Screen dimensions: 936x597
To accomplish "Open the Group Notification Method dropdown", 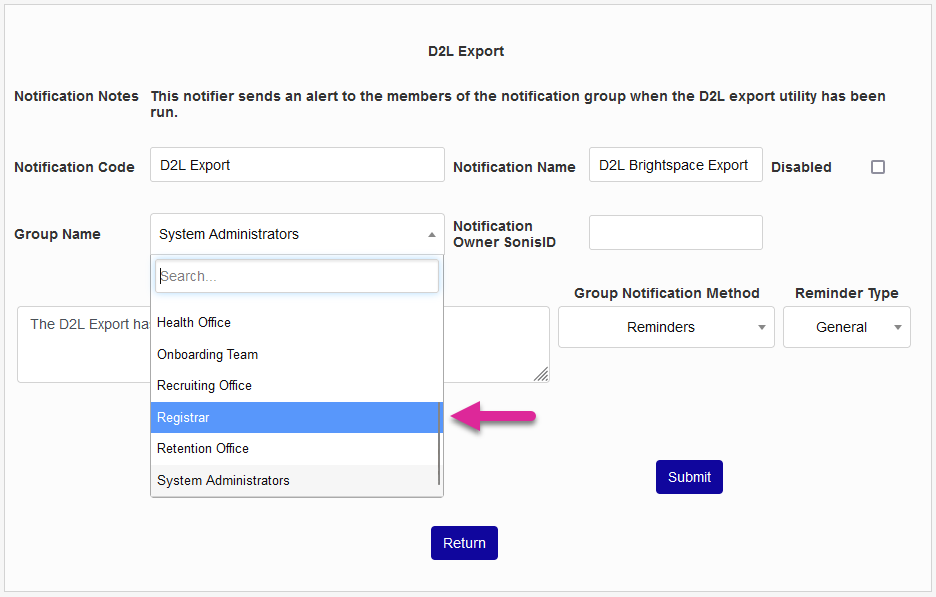I will coord(666,327).
